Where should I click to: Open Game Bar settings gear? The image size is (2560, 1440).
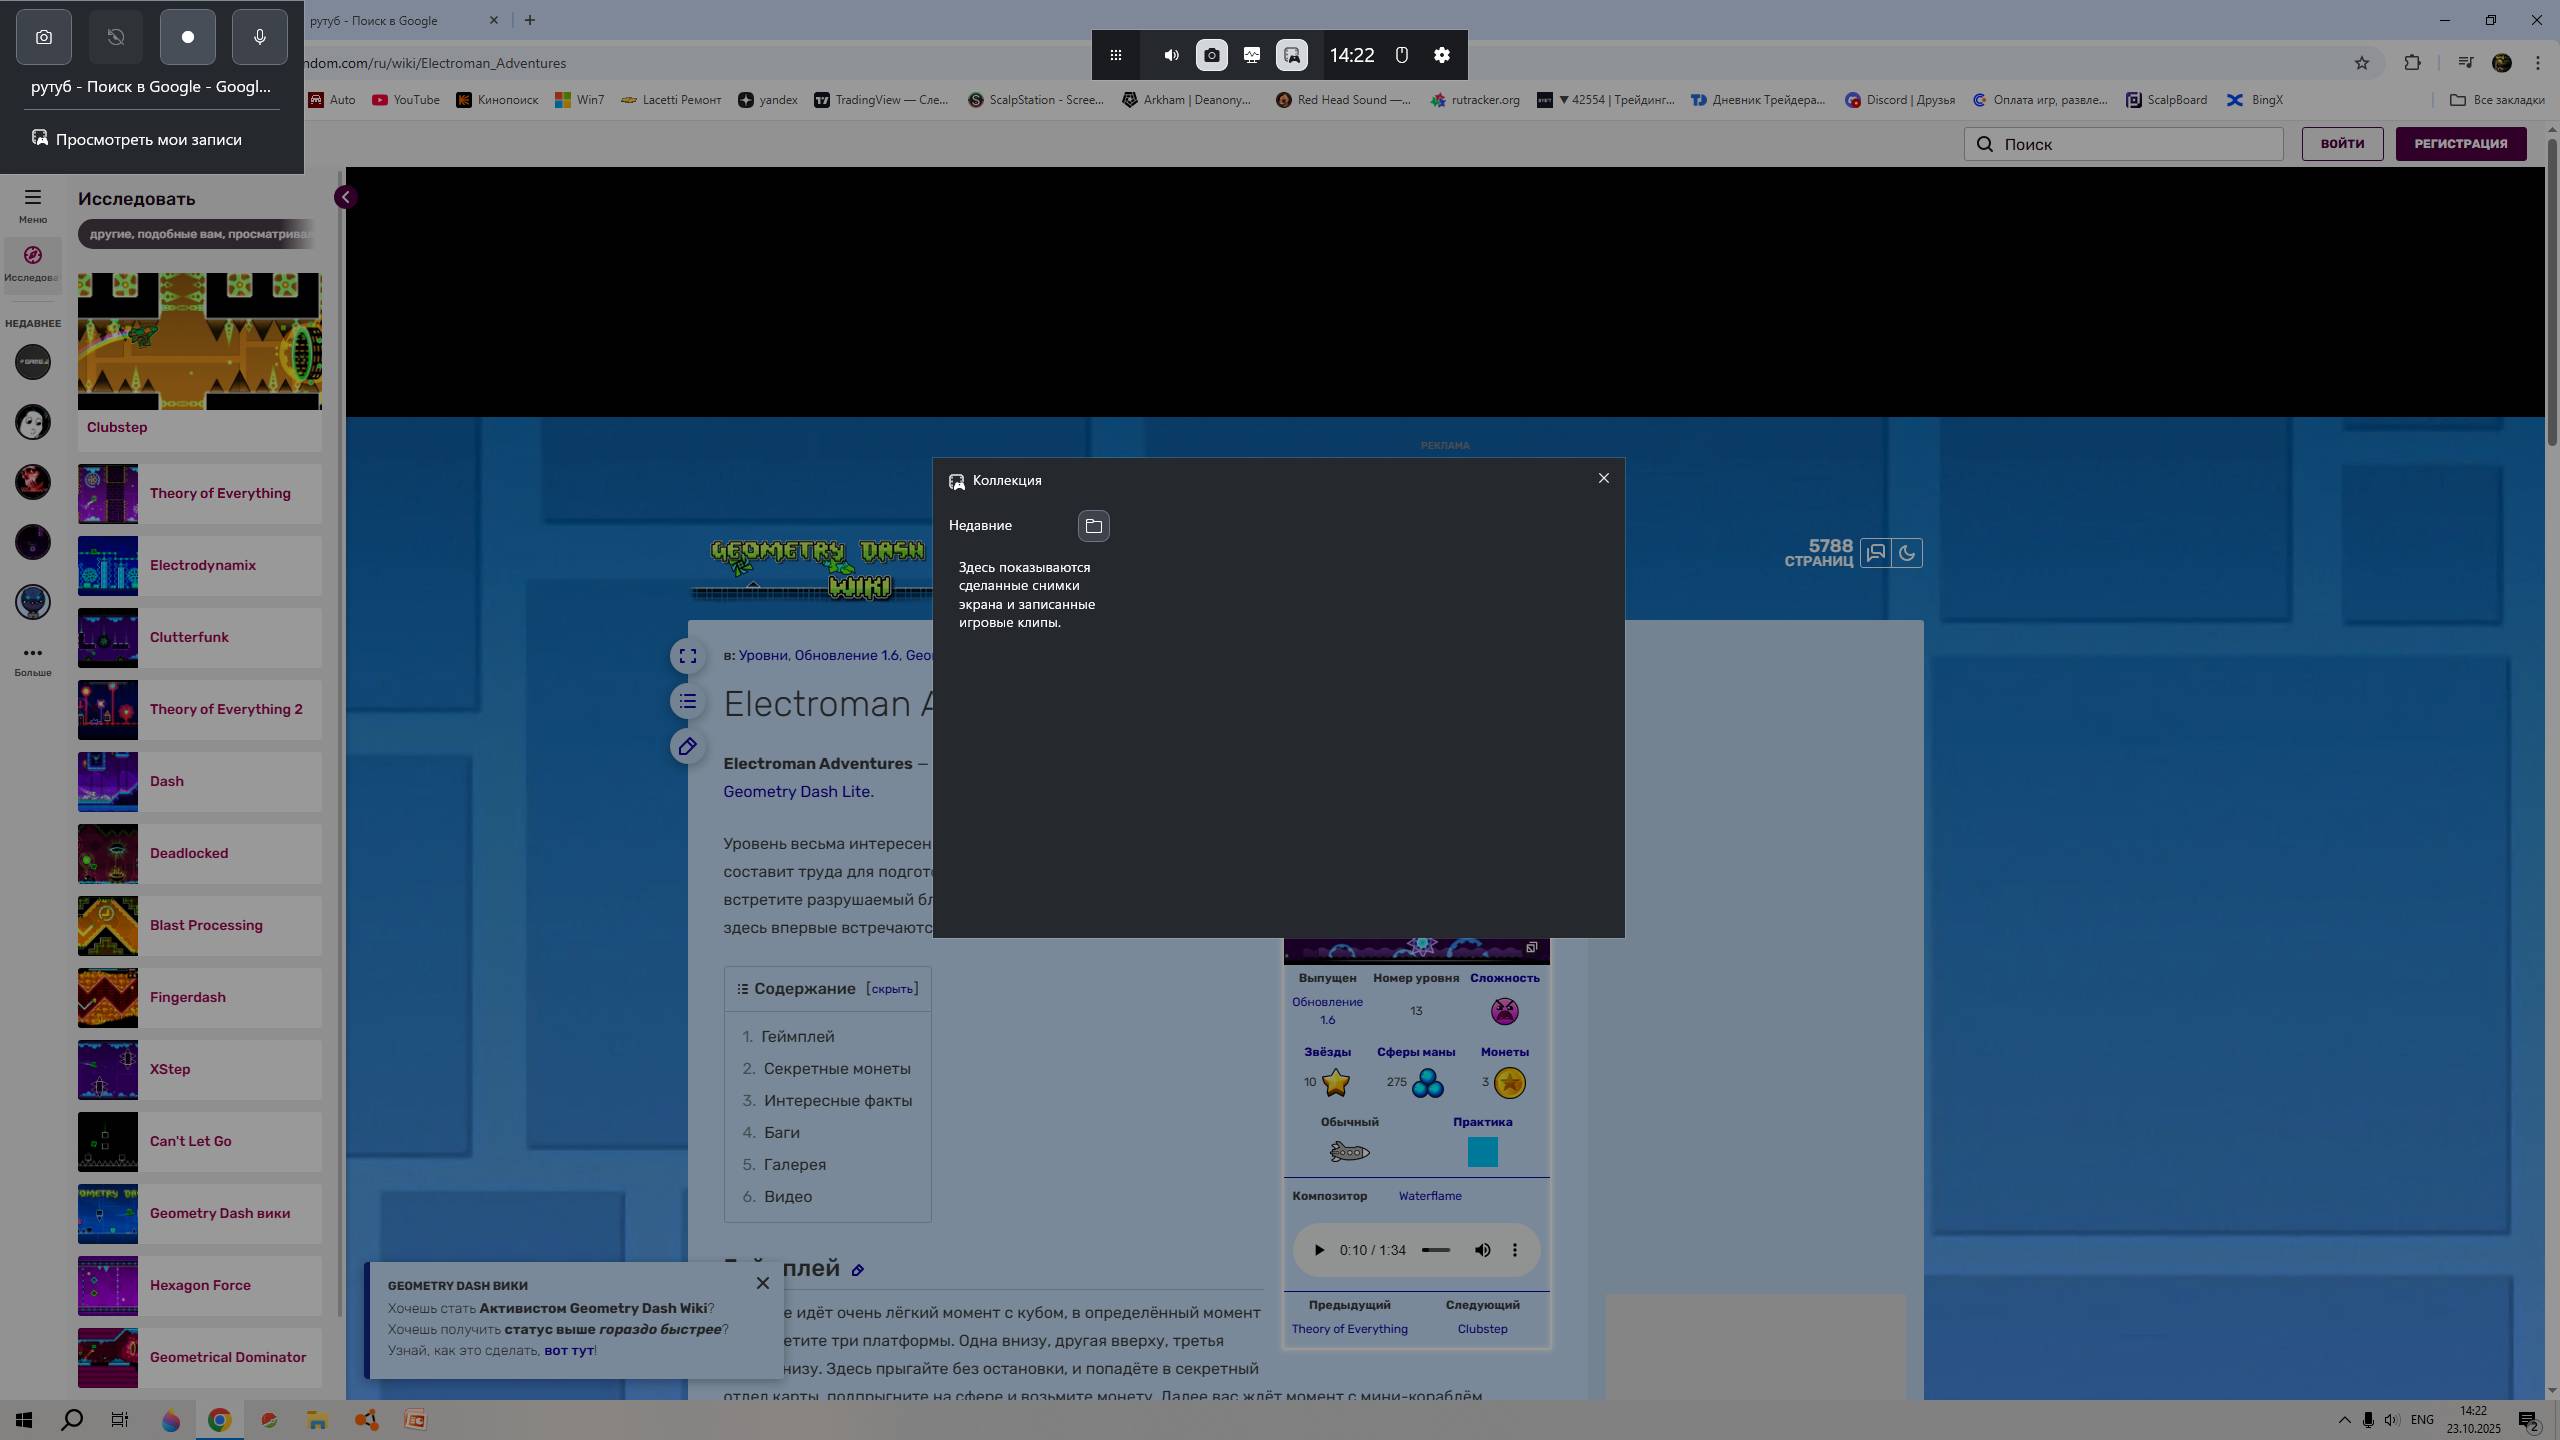click(1441, 55)
